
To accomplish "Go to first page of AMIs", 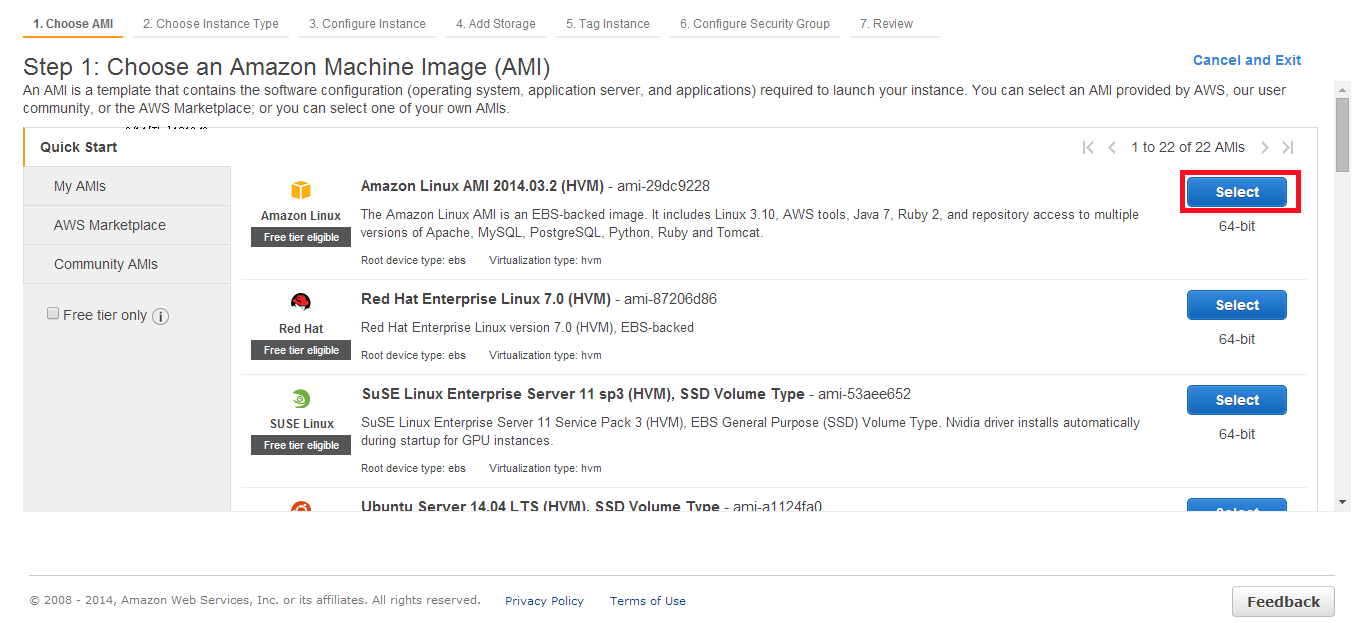I will pyautogui.click(x=1088, y=148).
